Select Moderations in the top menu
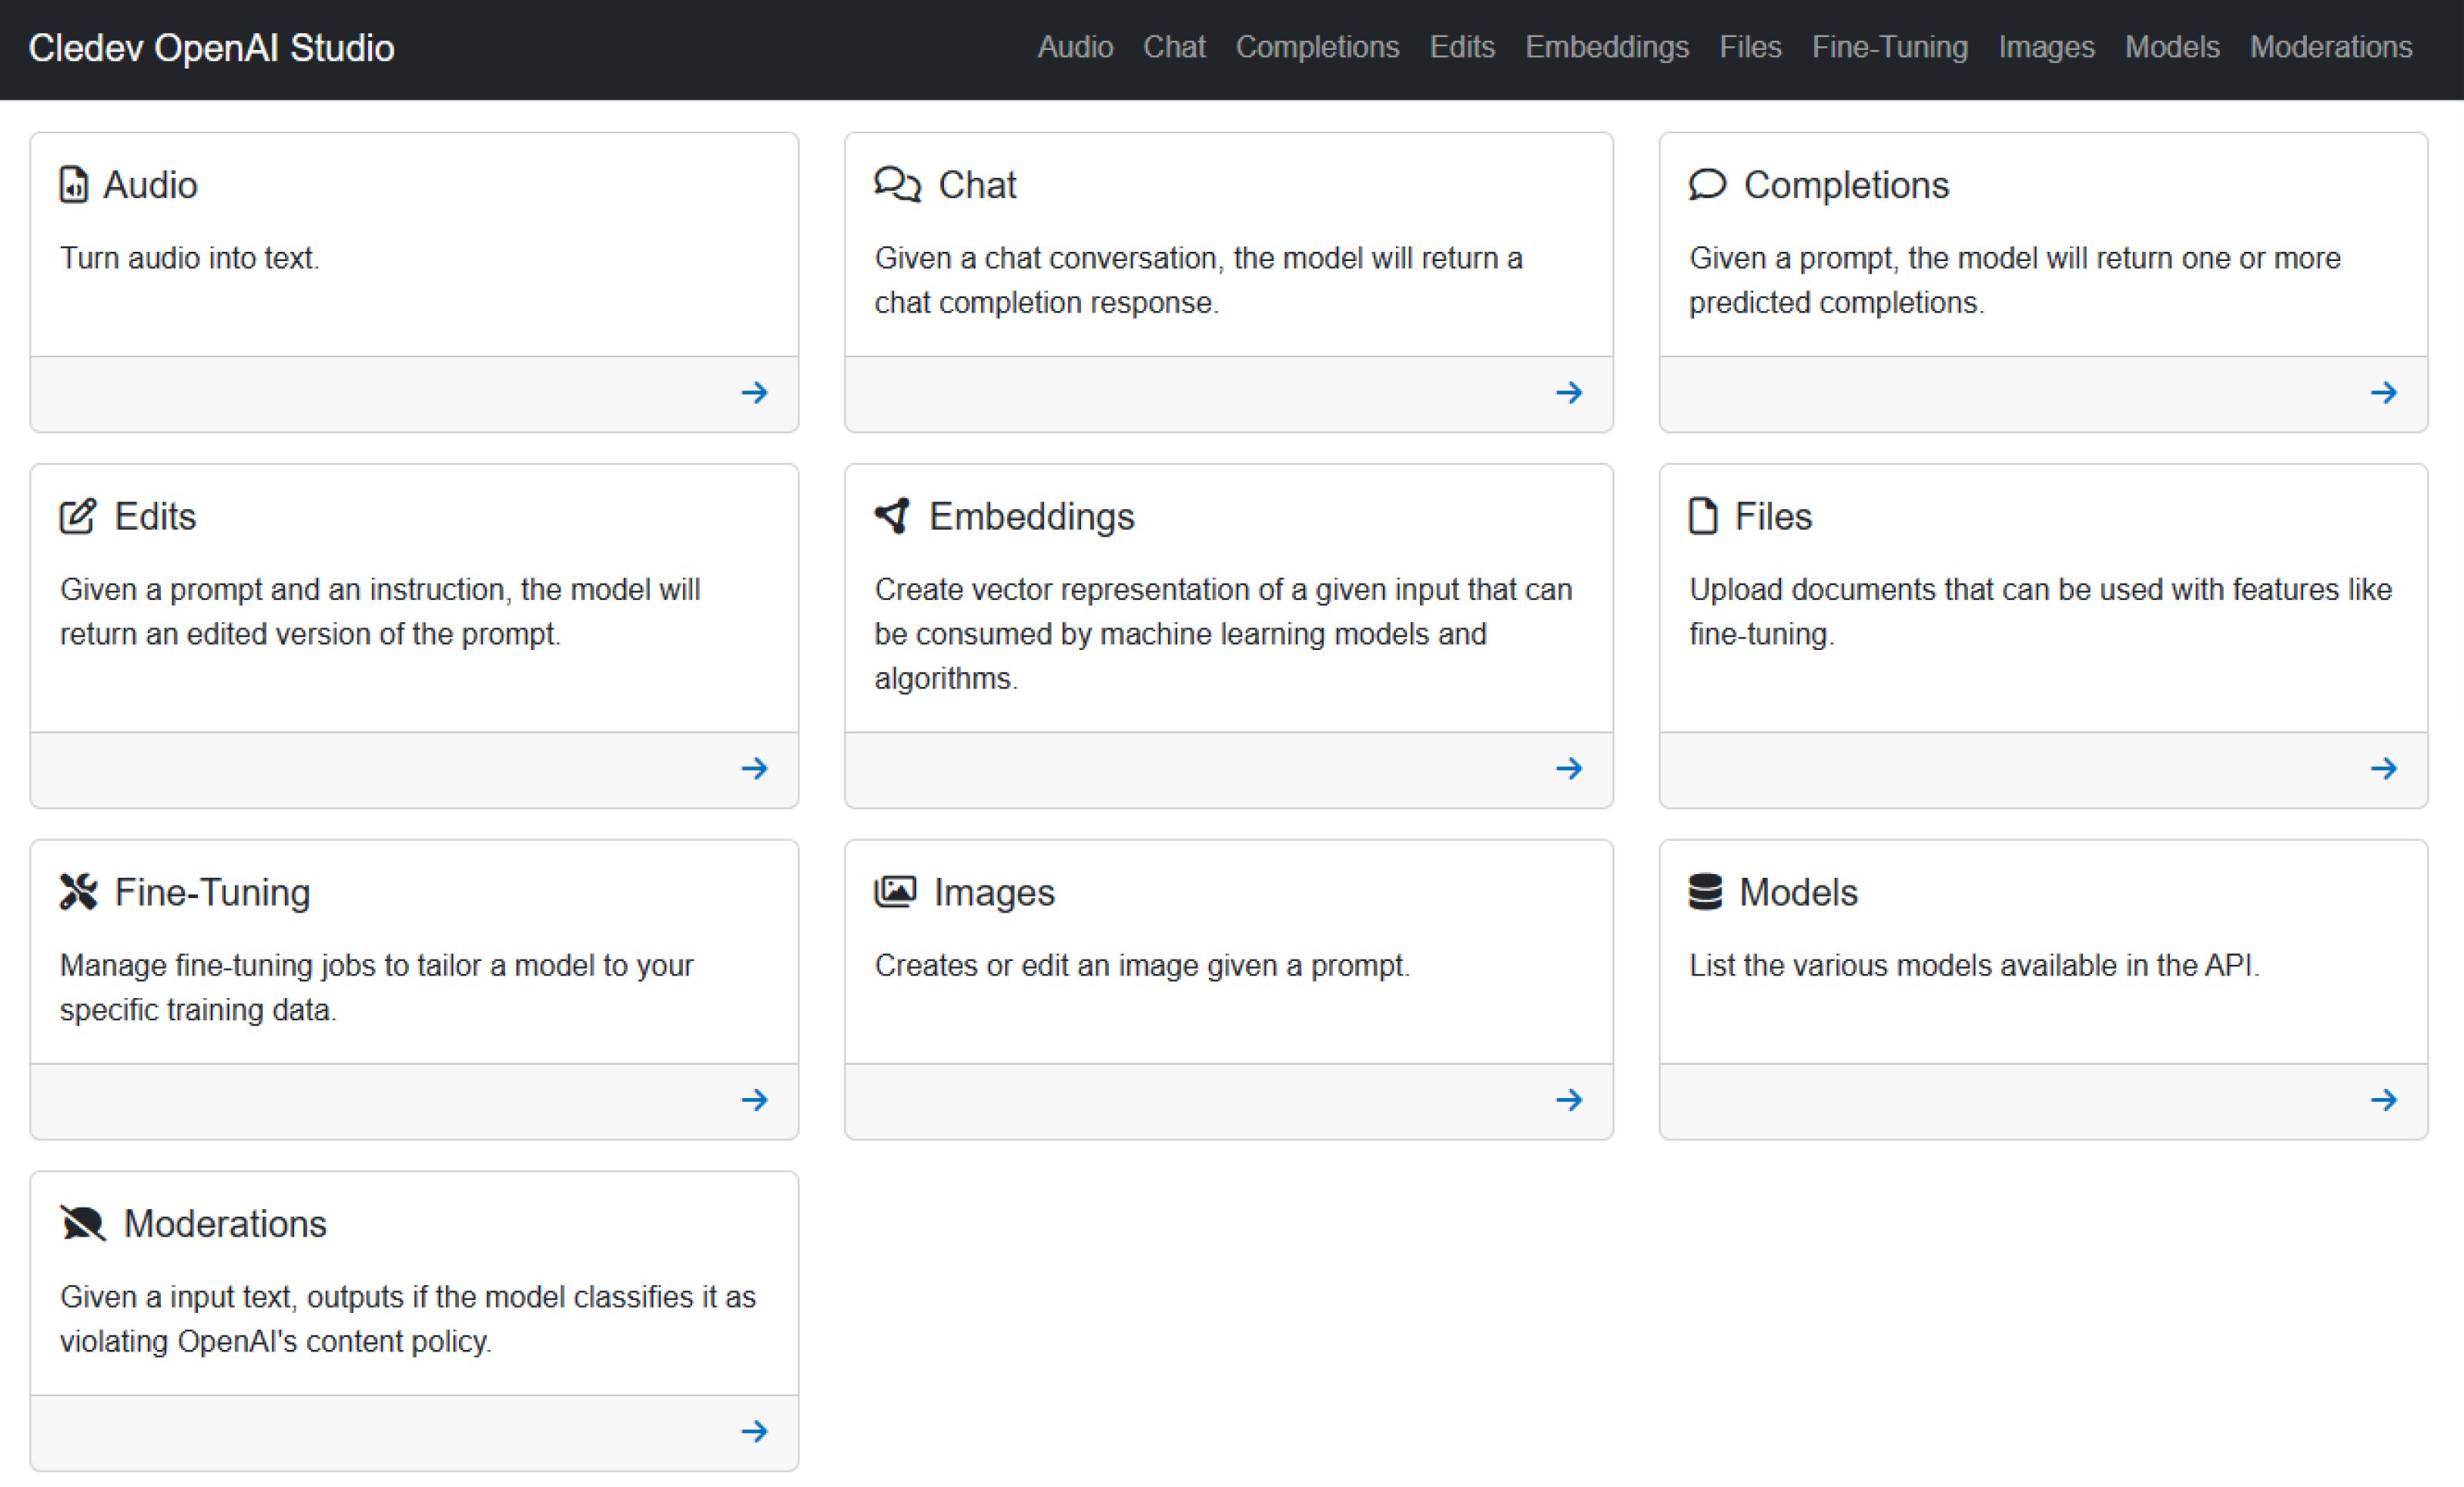 pyautogui.click(x=2330, y=47)
